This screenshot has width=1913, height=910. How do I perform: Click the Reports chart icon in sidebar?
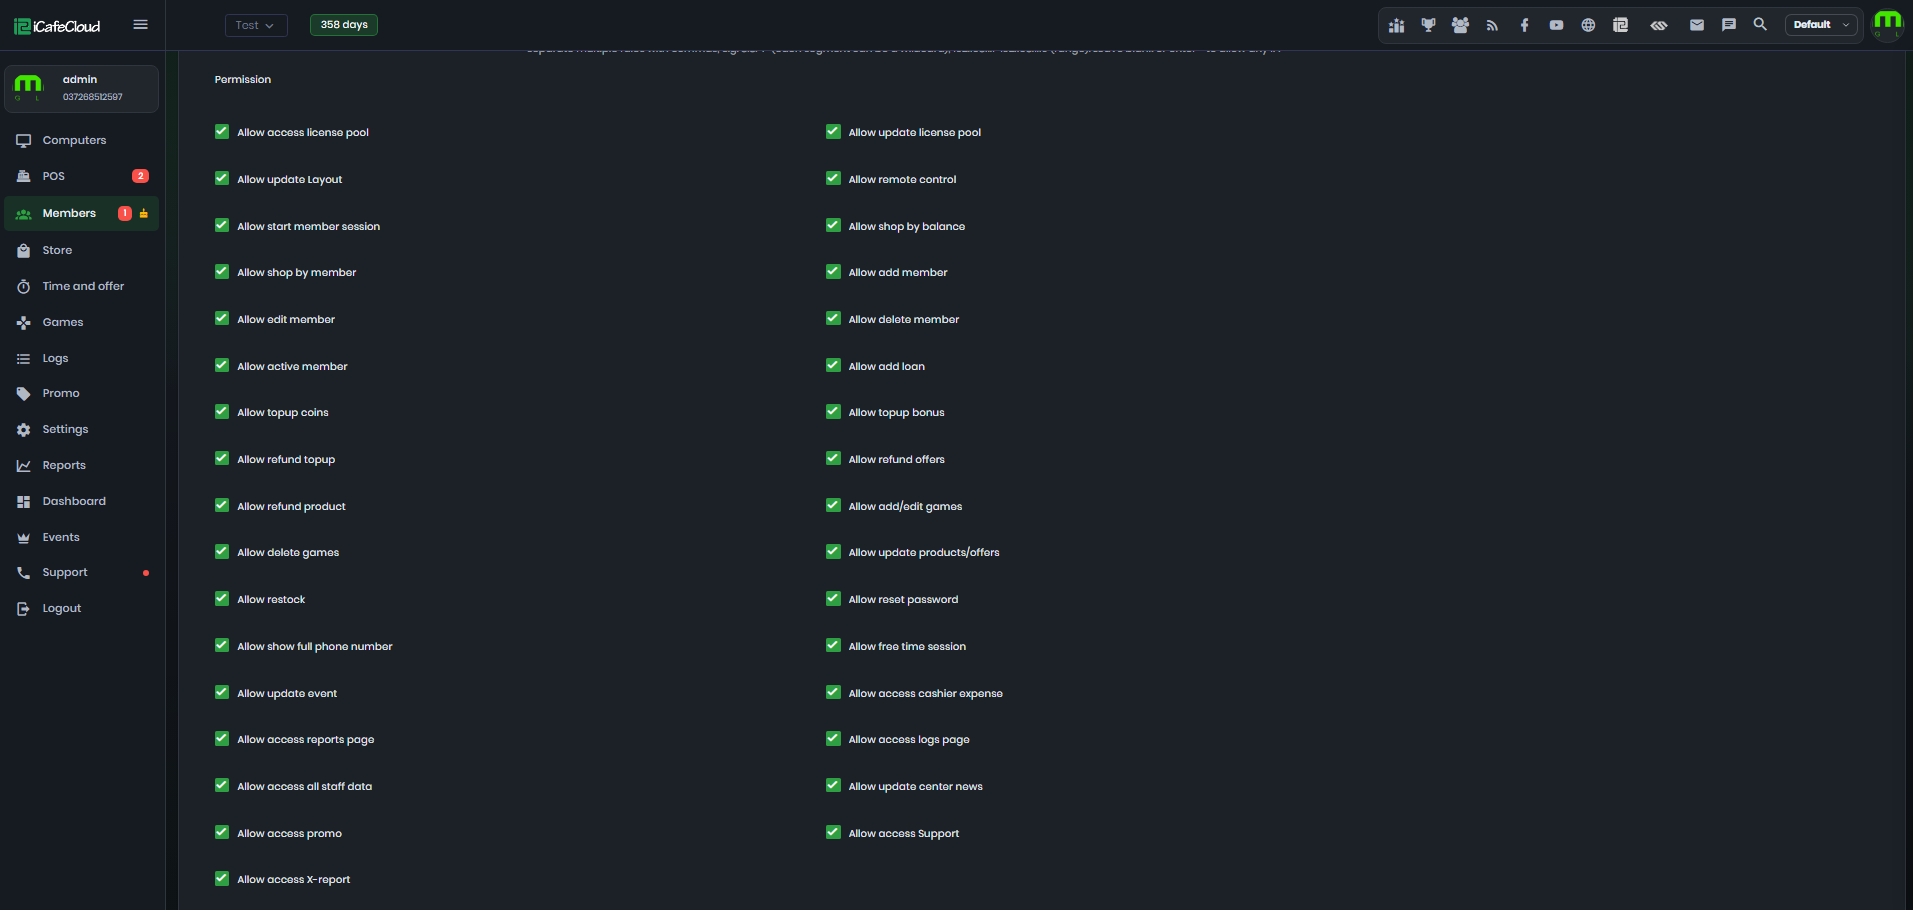click(23, 466)
